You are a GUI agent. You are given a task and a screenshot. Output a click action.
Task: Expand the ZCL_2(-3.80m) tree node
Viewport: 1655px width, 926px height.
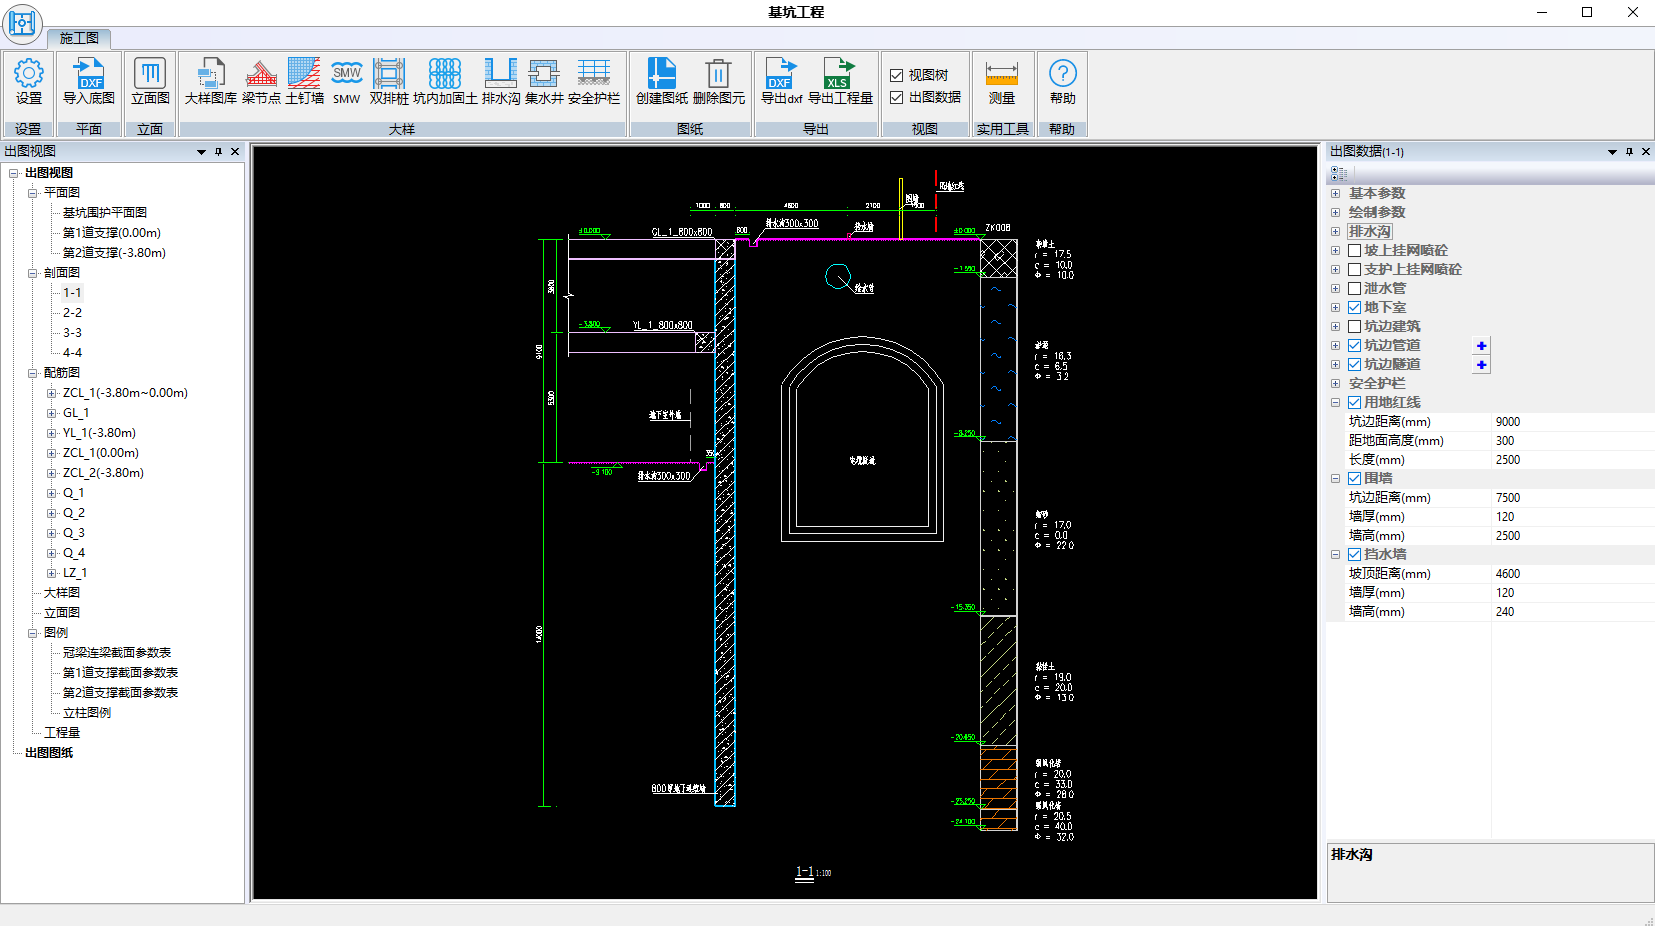click(51, 473)
